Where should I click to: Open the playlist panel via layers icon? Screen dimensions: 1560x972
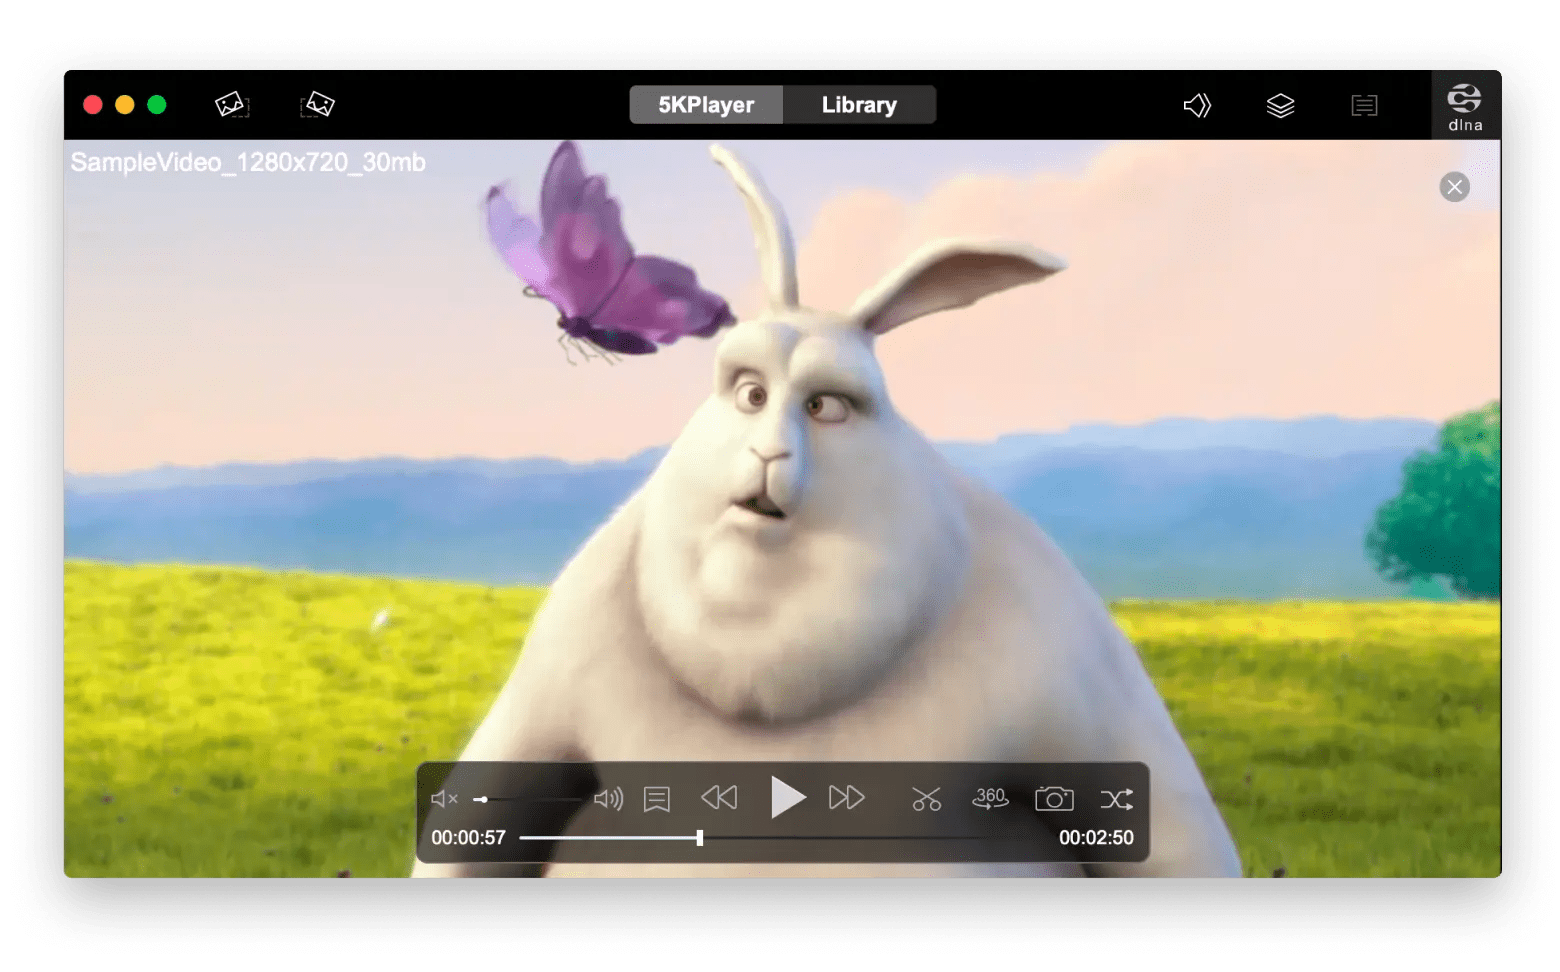(x=1281, y=104)
